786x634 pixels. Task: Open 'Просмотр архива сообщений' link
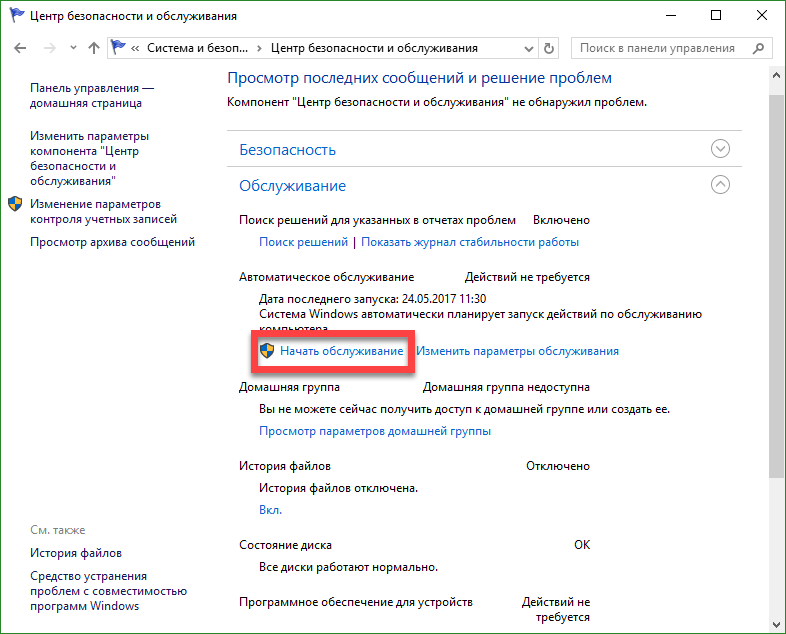point(112,242)
